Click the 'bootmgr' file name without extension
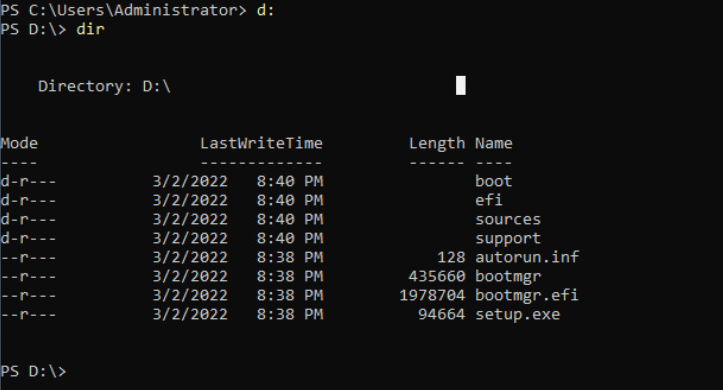The image size is (723, 390). click(508, 277)
